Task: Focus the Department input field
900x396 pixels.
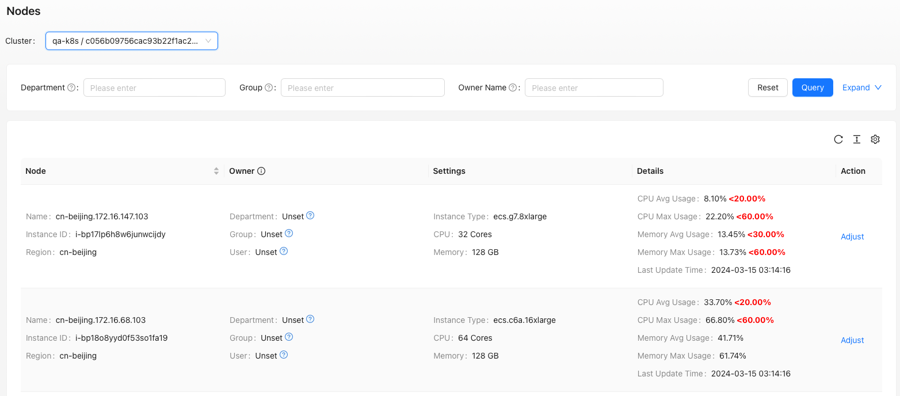Action: (x=154, y=88)
